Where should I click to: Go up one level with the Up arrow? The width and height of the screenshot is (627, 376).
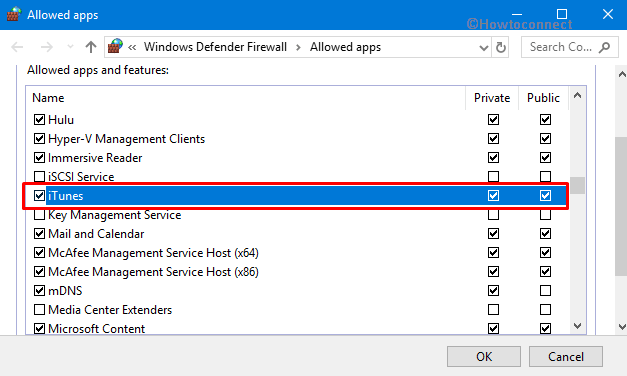pyautogui.click(x=91, y=47)
